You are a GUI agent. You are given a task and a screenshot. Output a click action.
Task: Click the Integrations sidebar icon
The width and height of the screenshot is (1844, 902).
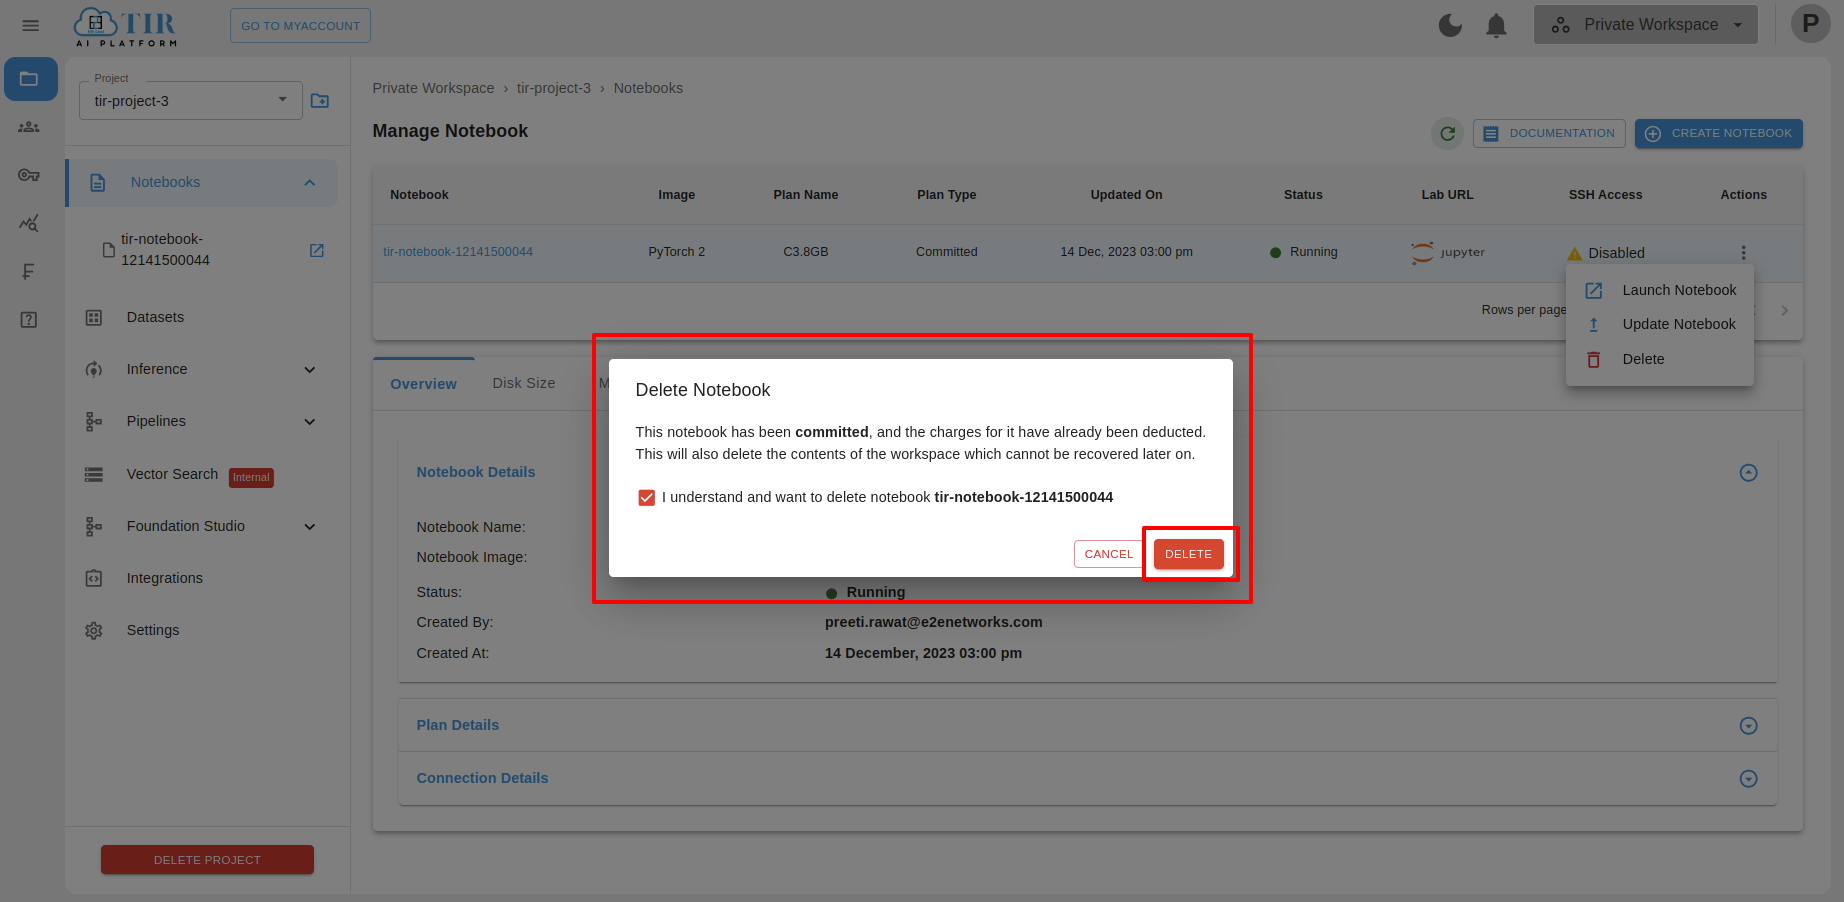coord(94,578)
